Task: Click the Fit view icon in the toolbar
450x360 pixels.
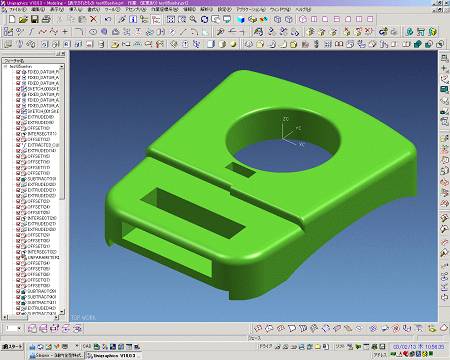Action: pos(171,19)
